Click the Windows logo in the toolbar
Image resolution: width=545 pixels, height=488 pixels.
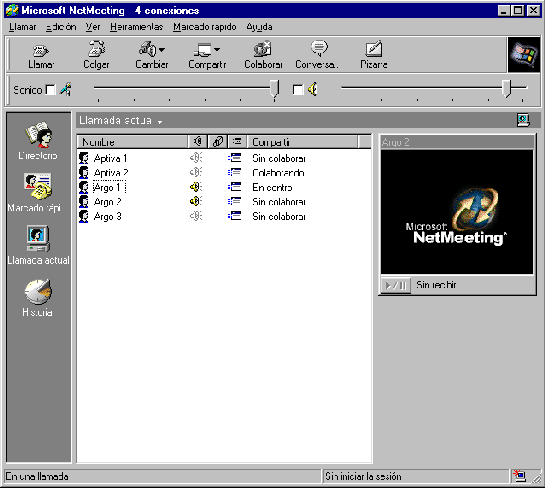click(524, 55)
